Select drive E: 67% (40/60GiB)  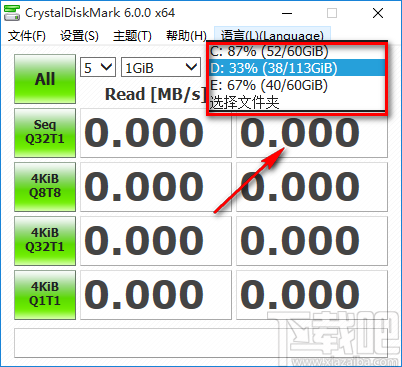click(x=297, y=85)
